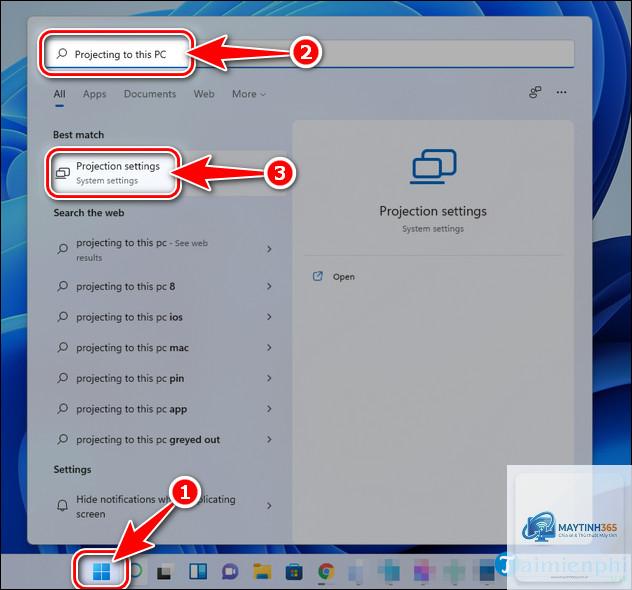Launch Teams Chat from the taskbar
Screen dimensions: 632x590
pyautogui.click(x=230, y=571)
